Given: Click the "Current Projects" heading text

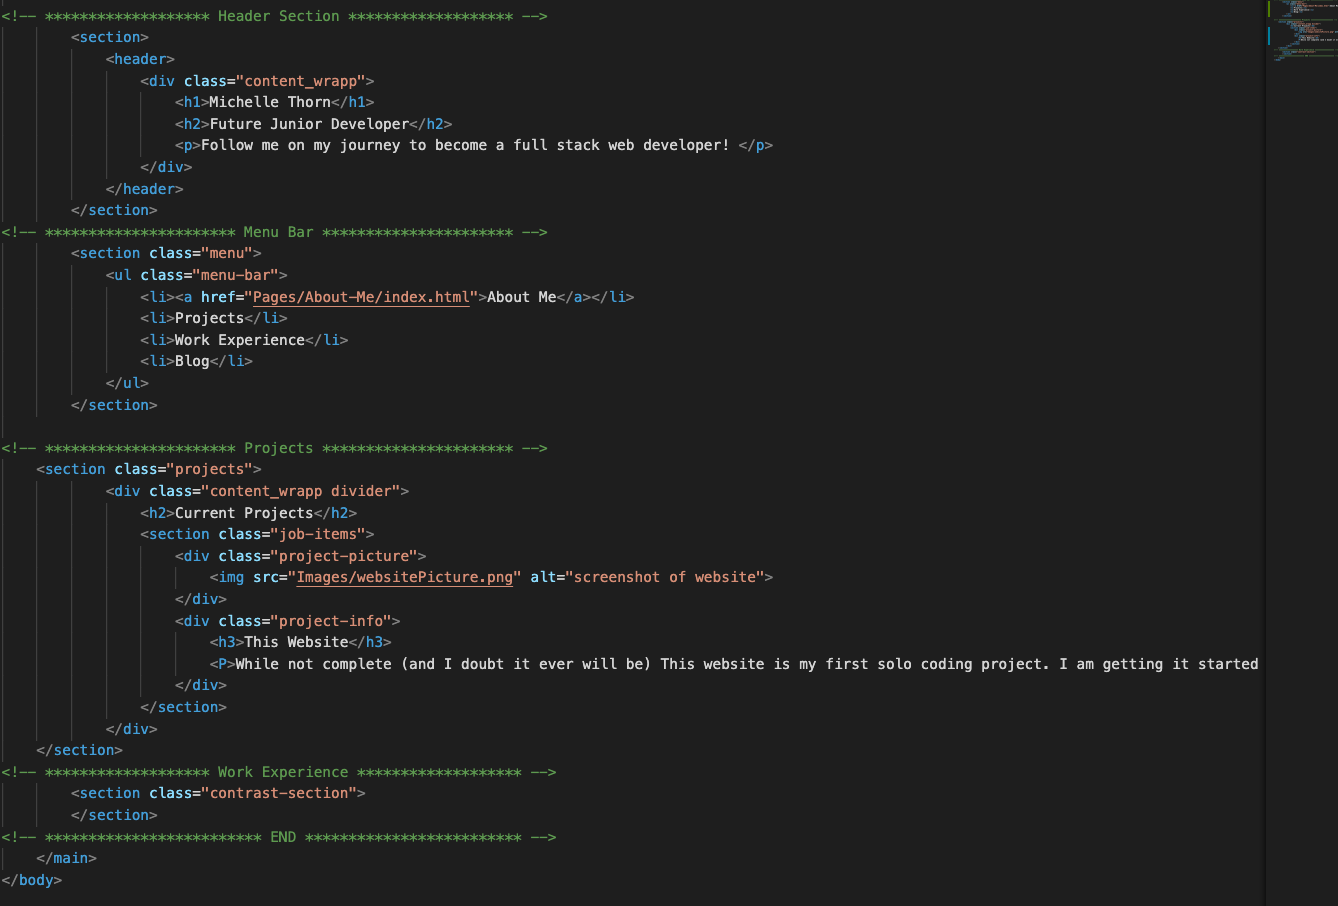Looking at the screenshot, I should (244, 513).
